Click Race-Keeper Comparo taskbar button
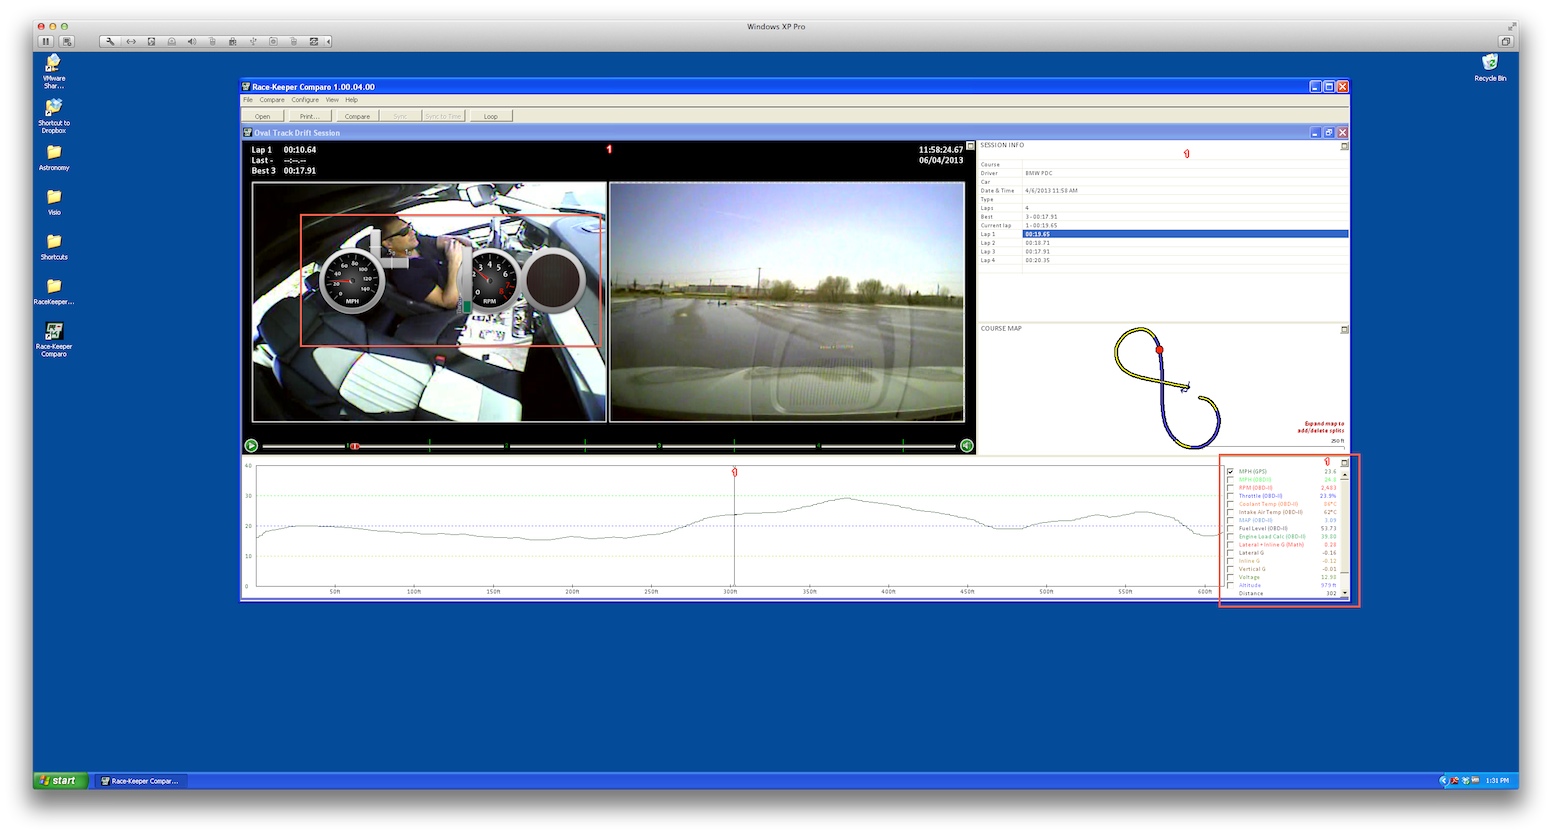The image size is (1551, 835). (142, 781)
